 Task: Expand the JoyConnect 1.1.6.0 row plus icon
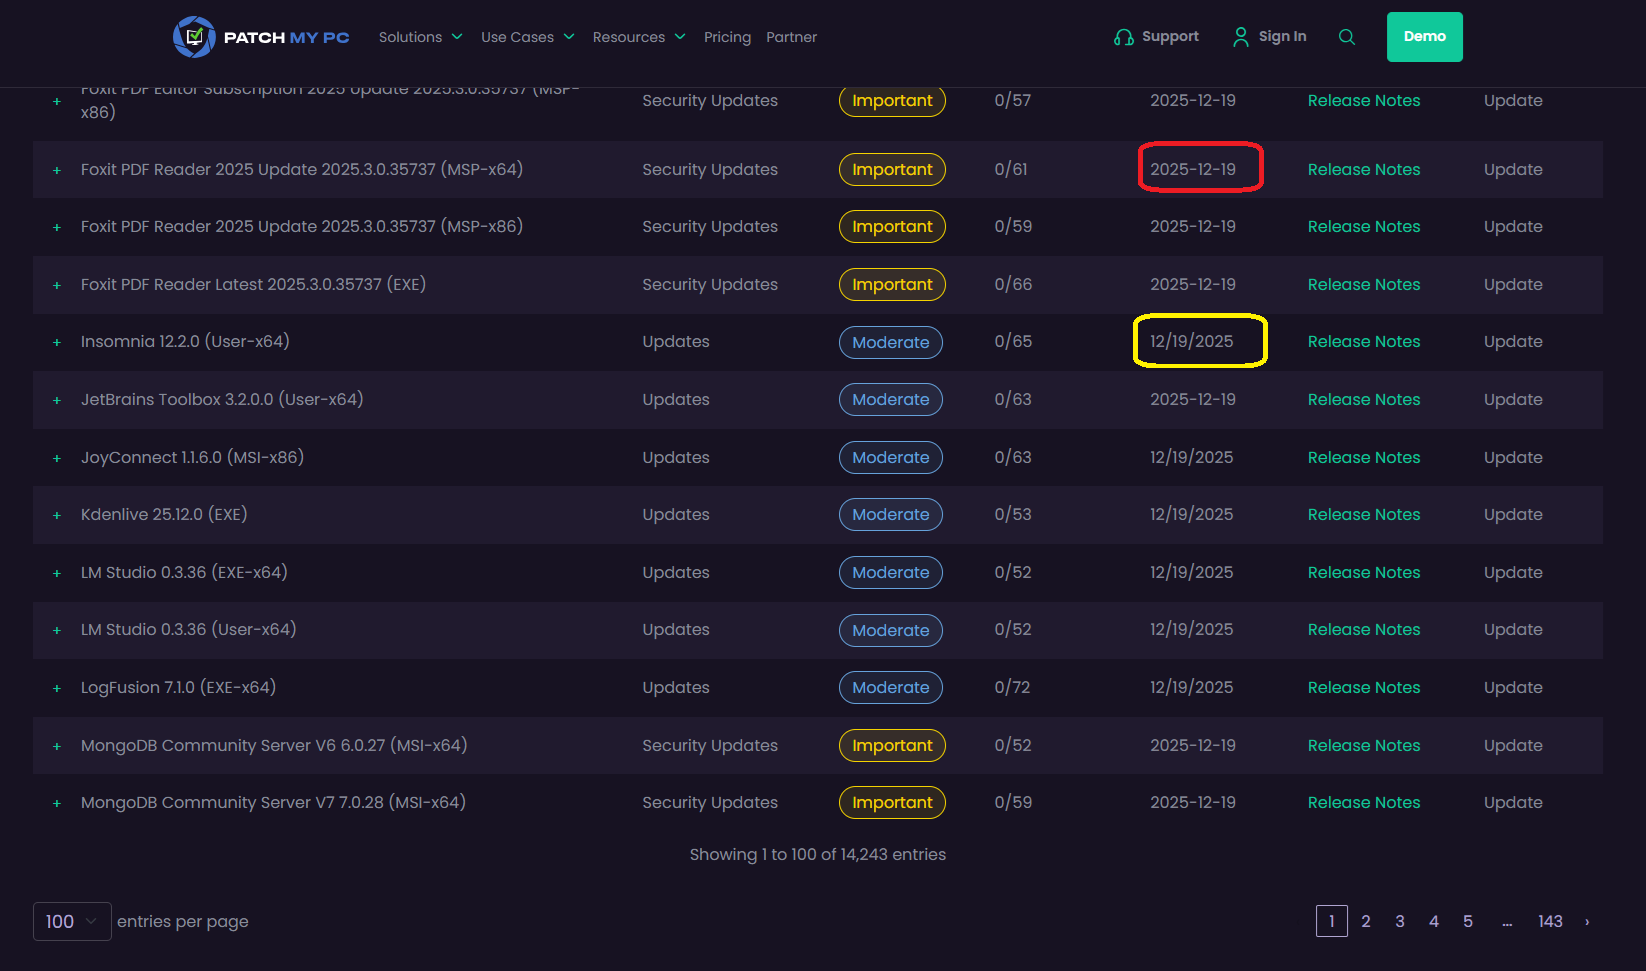57,459
